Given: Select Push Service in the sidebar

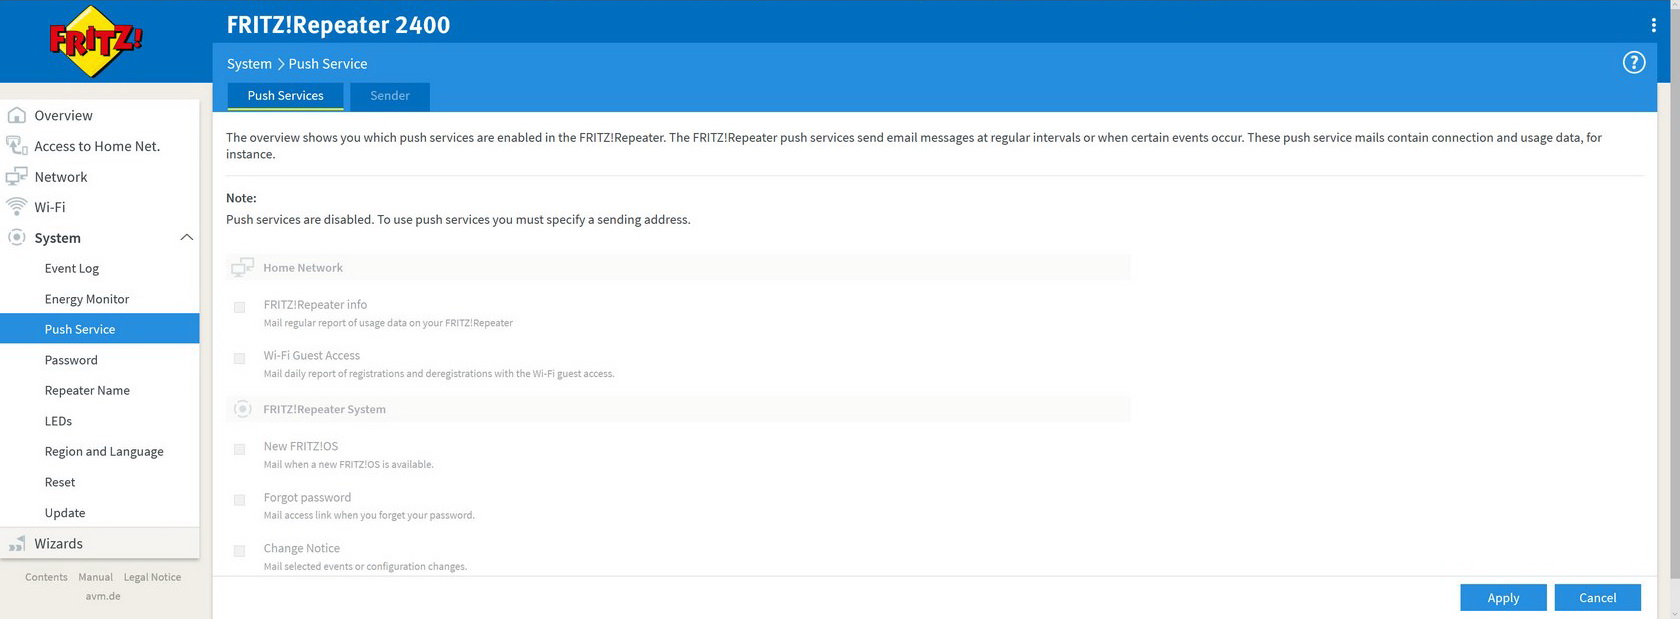Looking at the screenshot, I should pos(100,329).
